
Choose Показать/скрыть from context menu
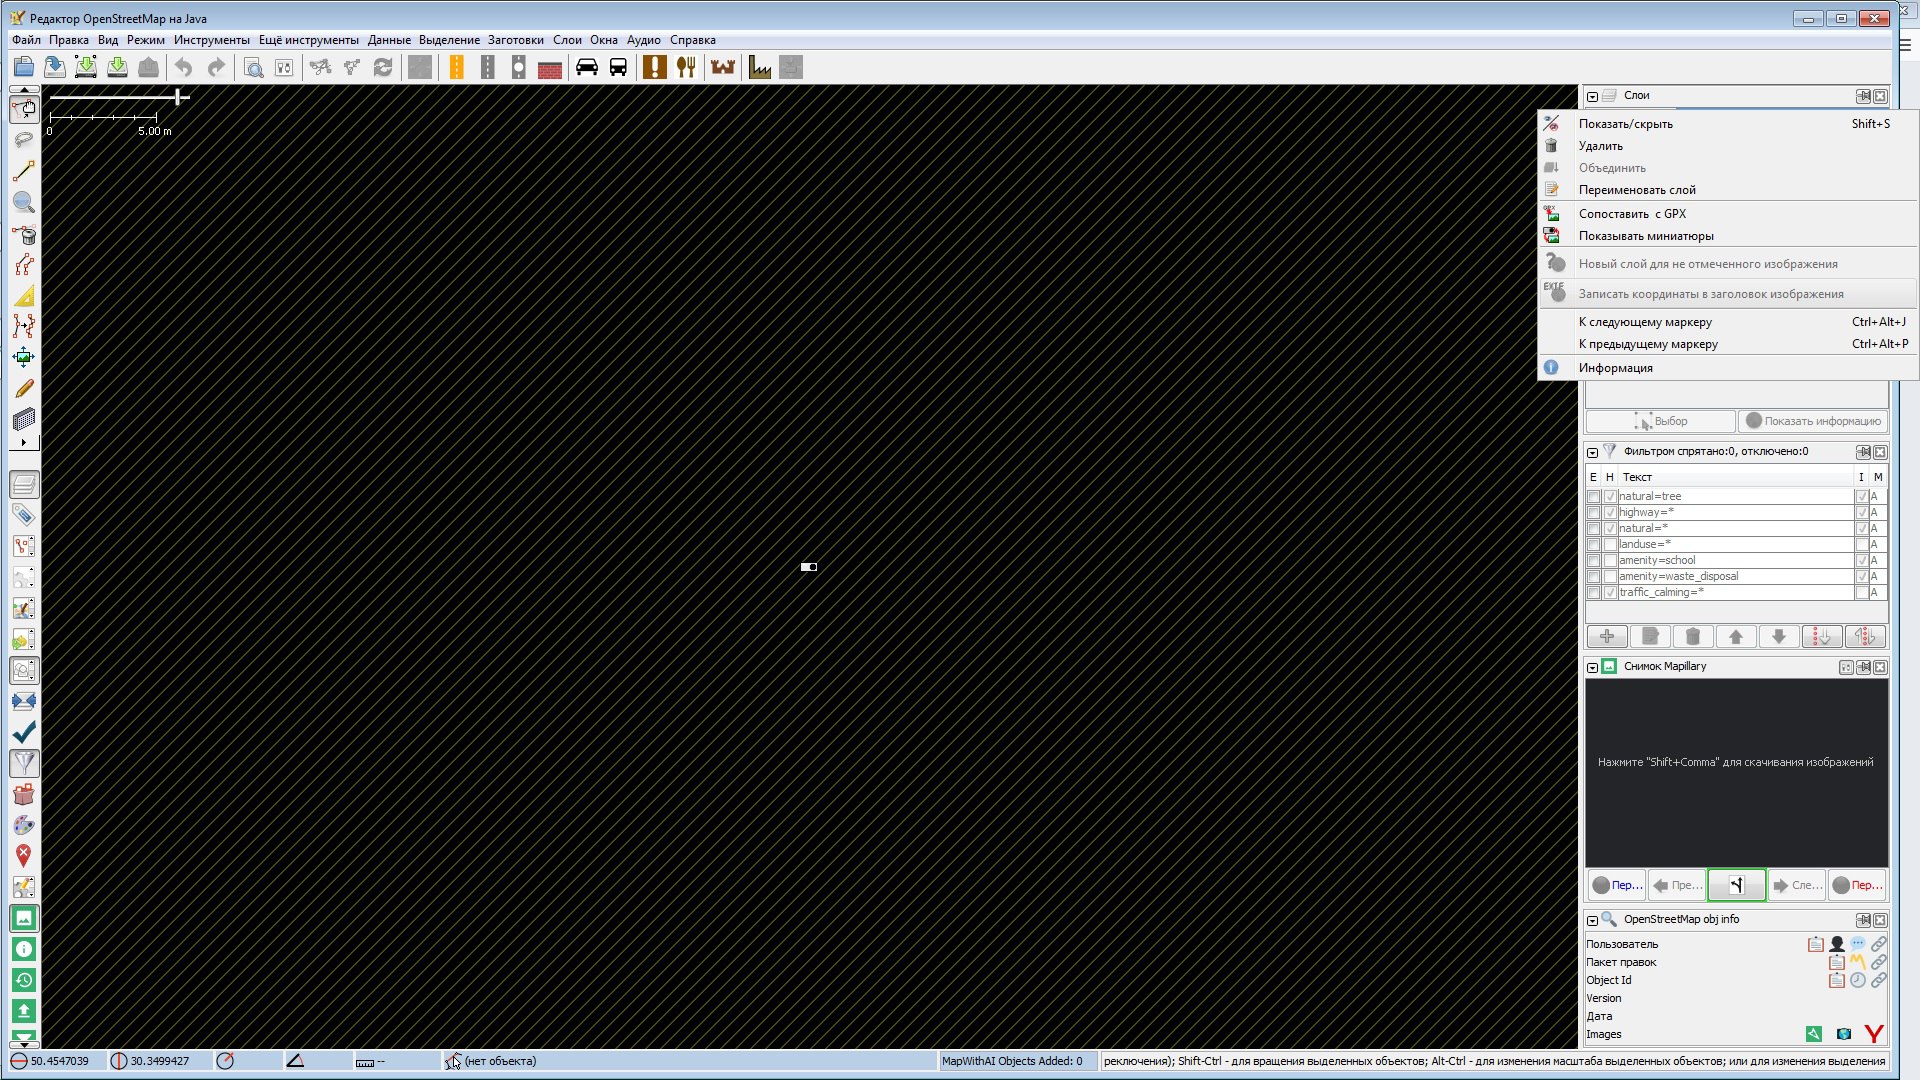pos(1727,124)
